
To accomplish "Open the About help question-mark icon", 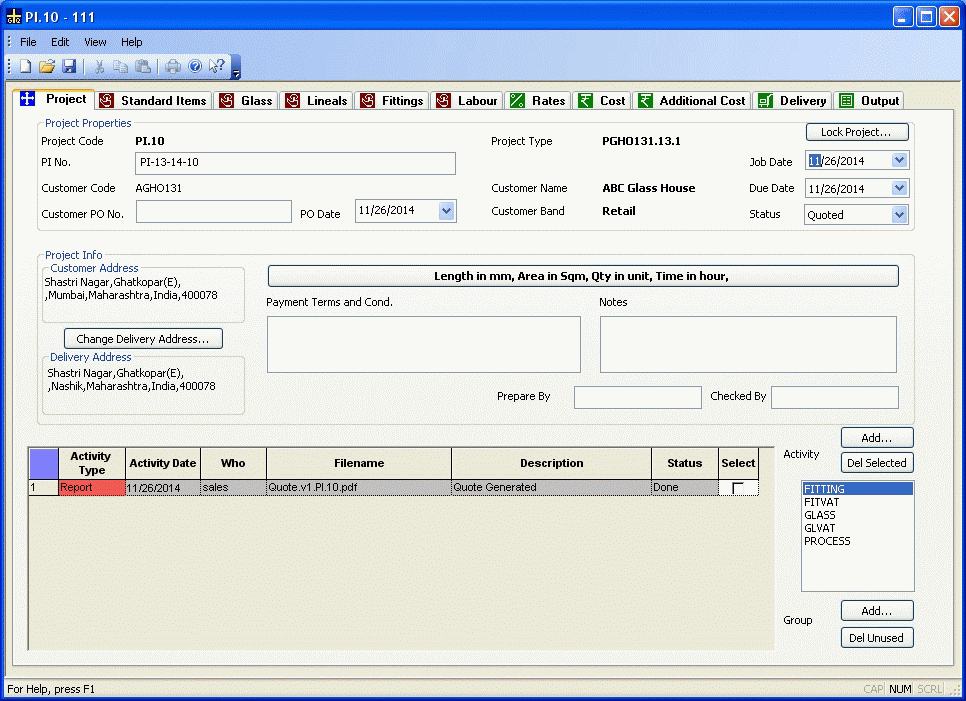I will 195,67.
